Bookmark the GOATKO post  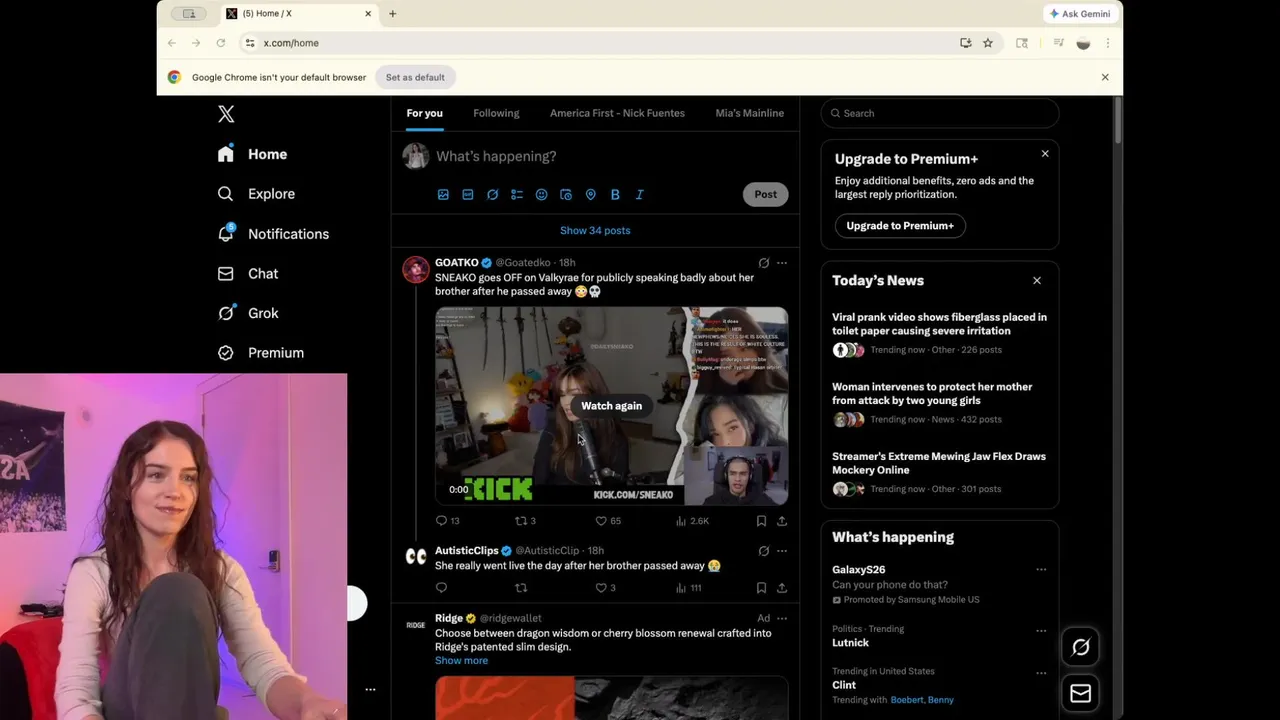click(x=761, y=521)
